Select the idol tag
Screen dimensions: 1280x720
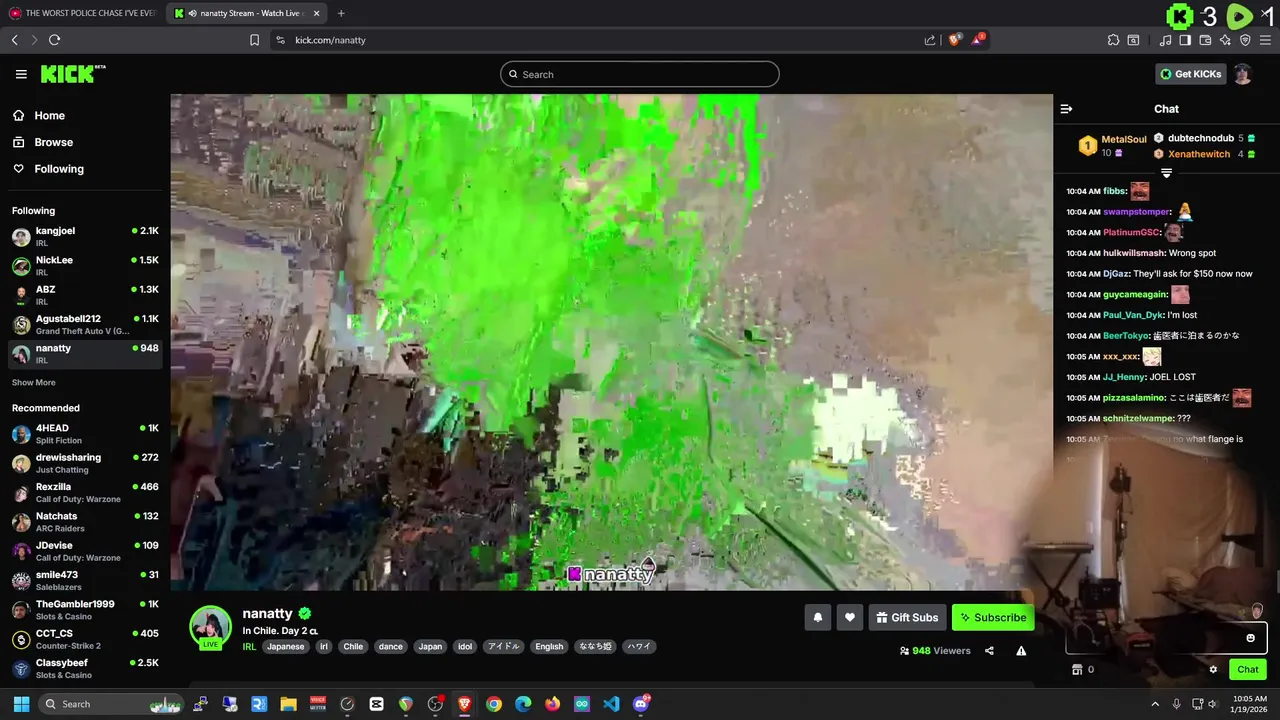(x=465, y=647)
